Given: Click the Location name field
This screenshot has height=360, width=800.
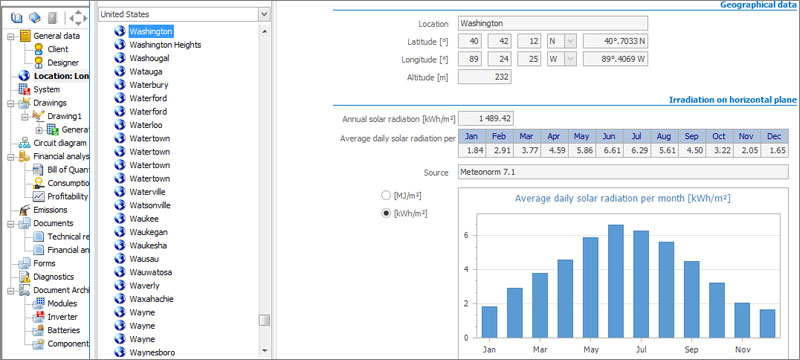Looking at the screenshot, I should click(x=553, y=23).
